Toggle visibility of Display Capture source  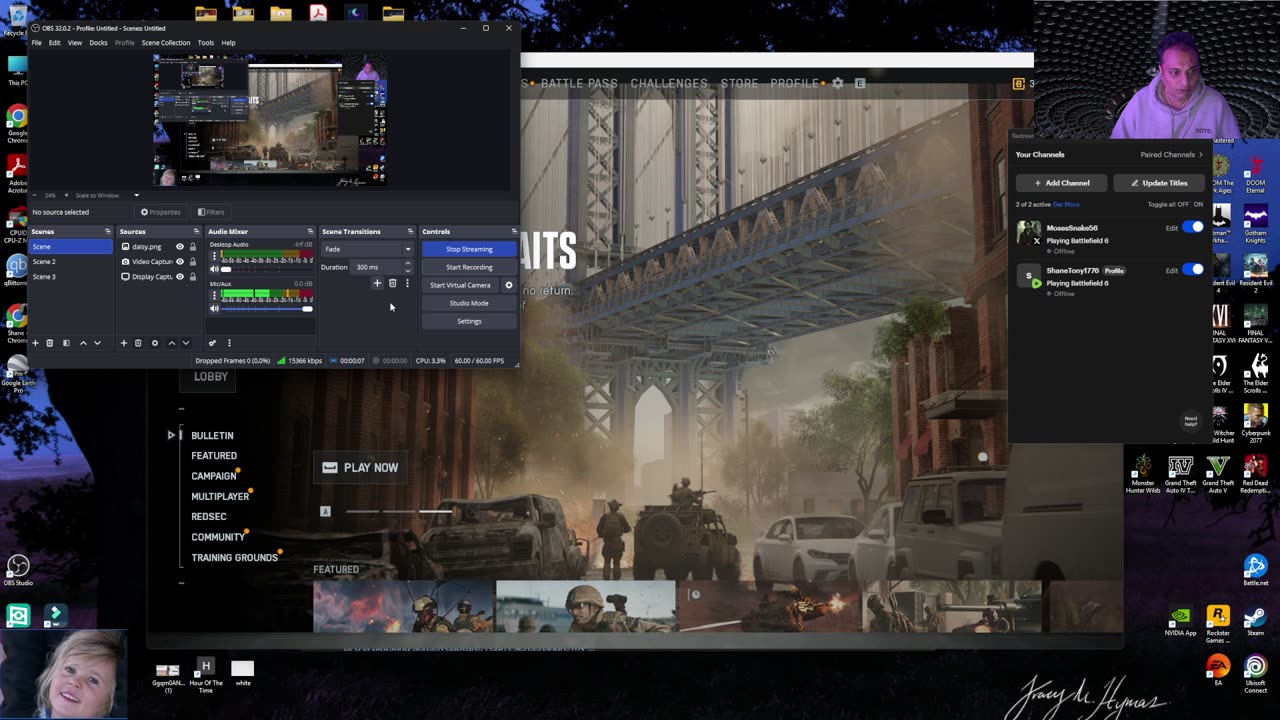click(180, 277)
